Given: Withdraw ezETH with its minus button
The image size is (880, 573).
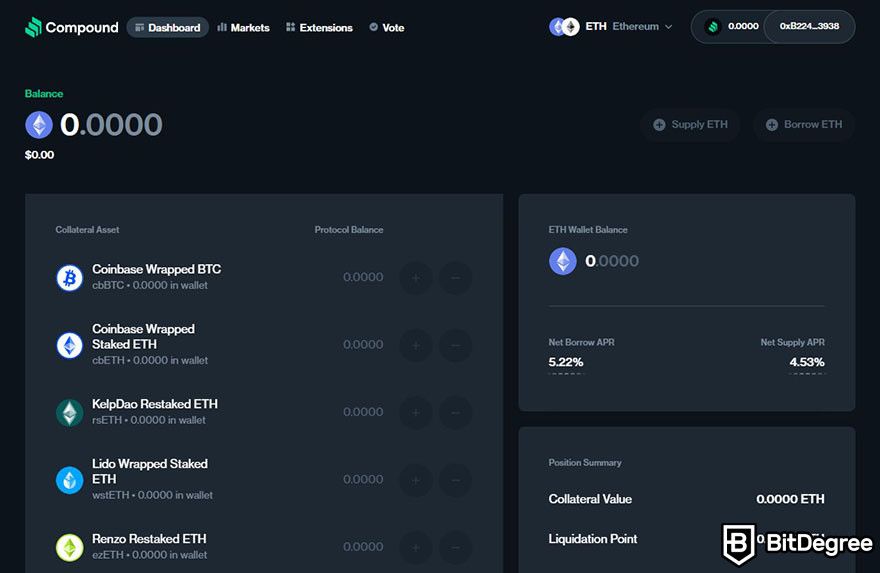Looking at the screenshot, I should tap(455, 547).
